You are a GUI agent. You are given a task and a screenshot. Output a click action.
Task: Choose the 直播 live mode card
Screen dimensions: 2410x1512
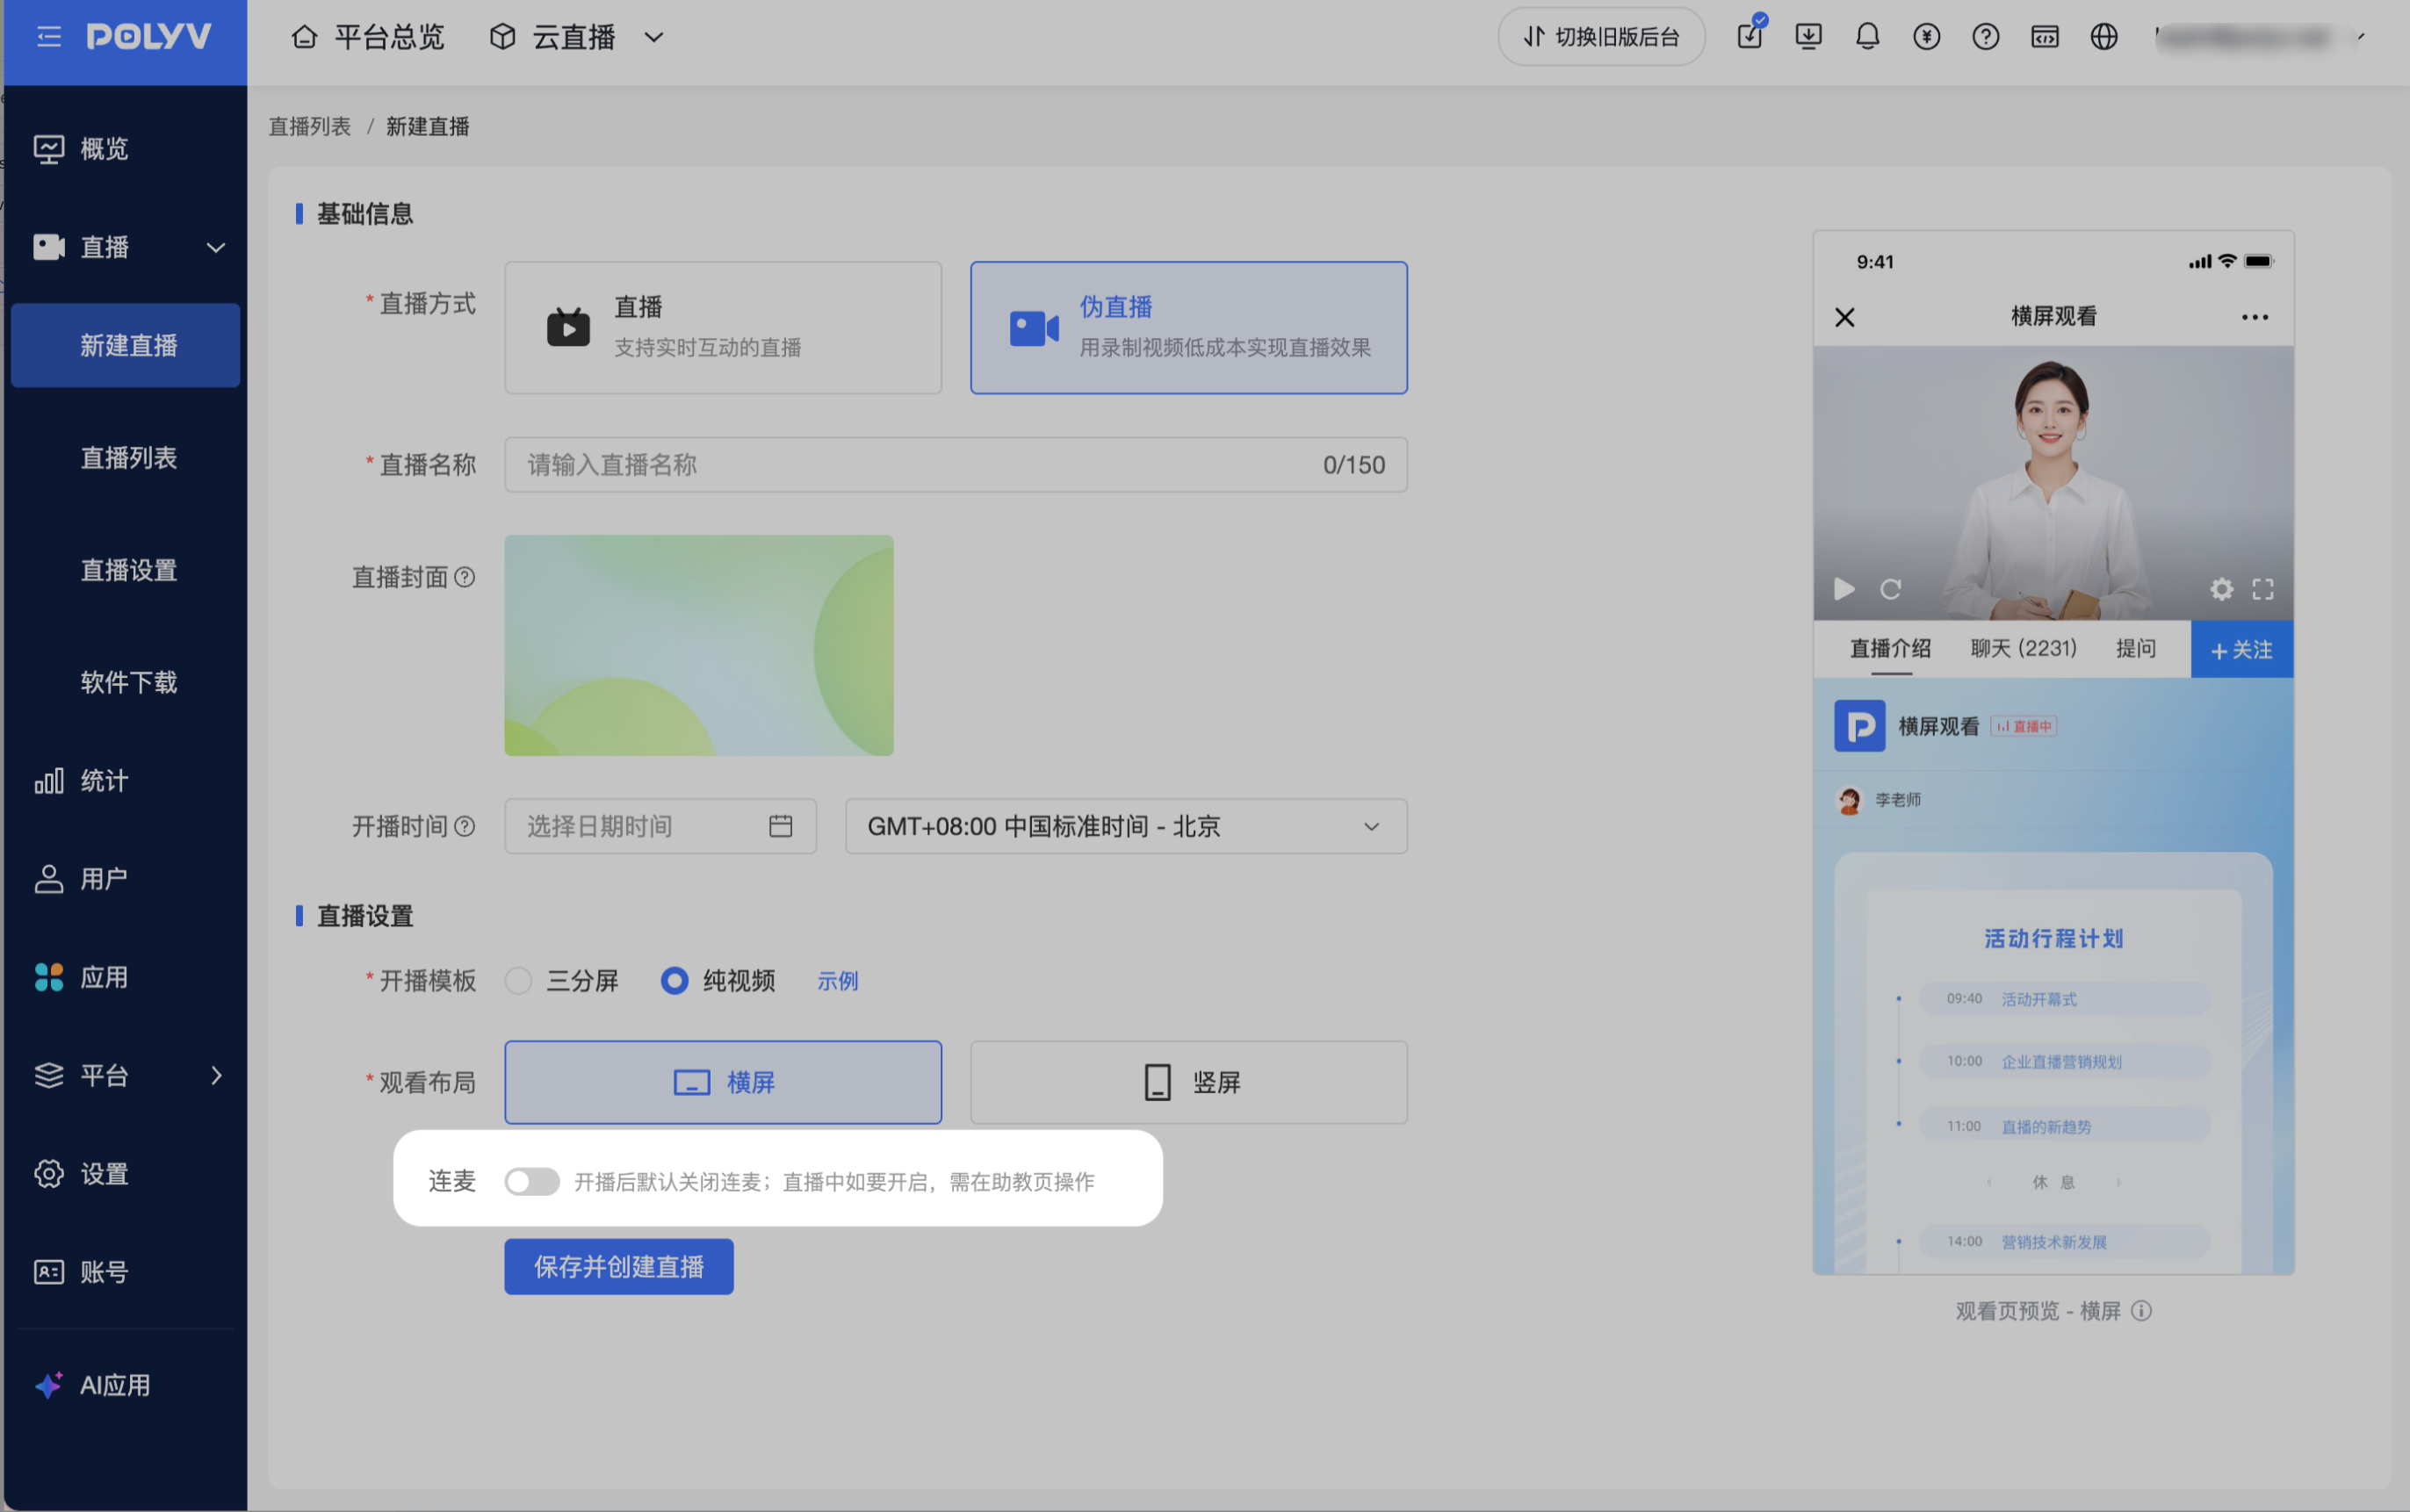click(x=723, y=328)
